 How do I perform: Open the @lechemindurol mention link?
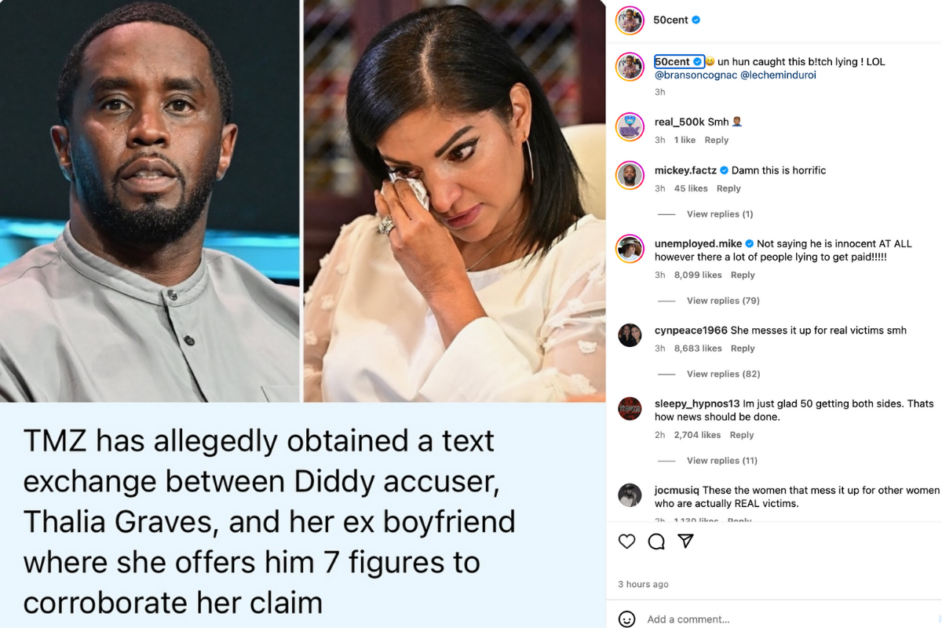(778, 75)
